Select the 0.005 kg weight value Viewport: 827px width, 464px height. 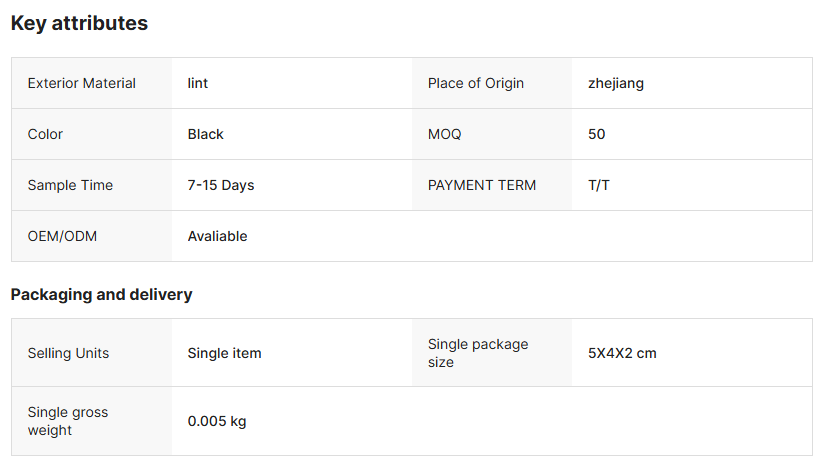pos(217,421)
